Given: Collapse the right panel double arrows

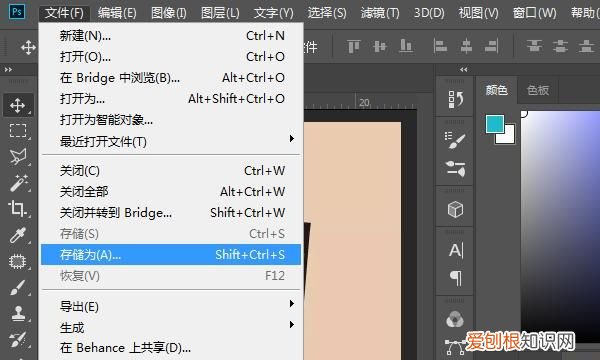Looking at the screenshot, I should point(463,70).
